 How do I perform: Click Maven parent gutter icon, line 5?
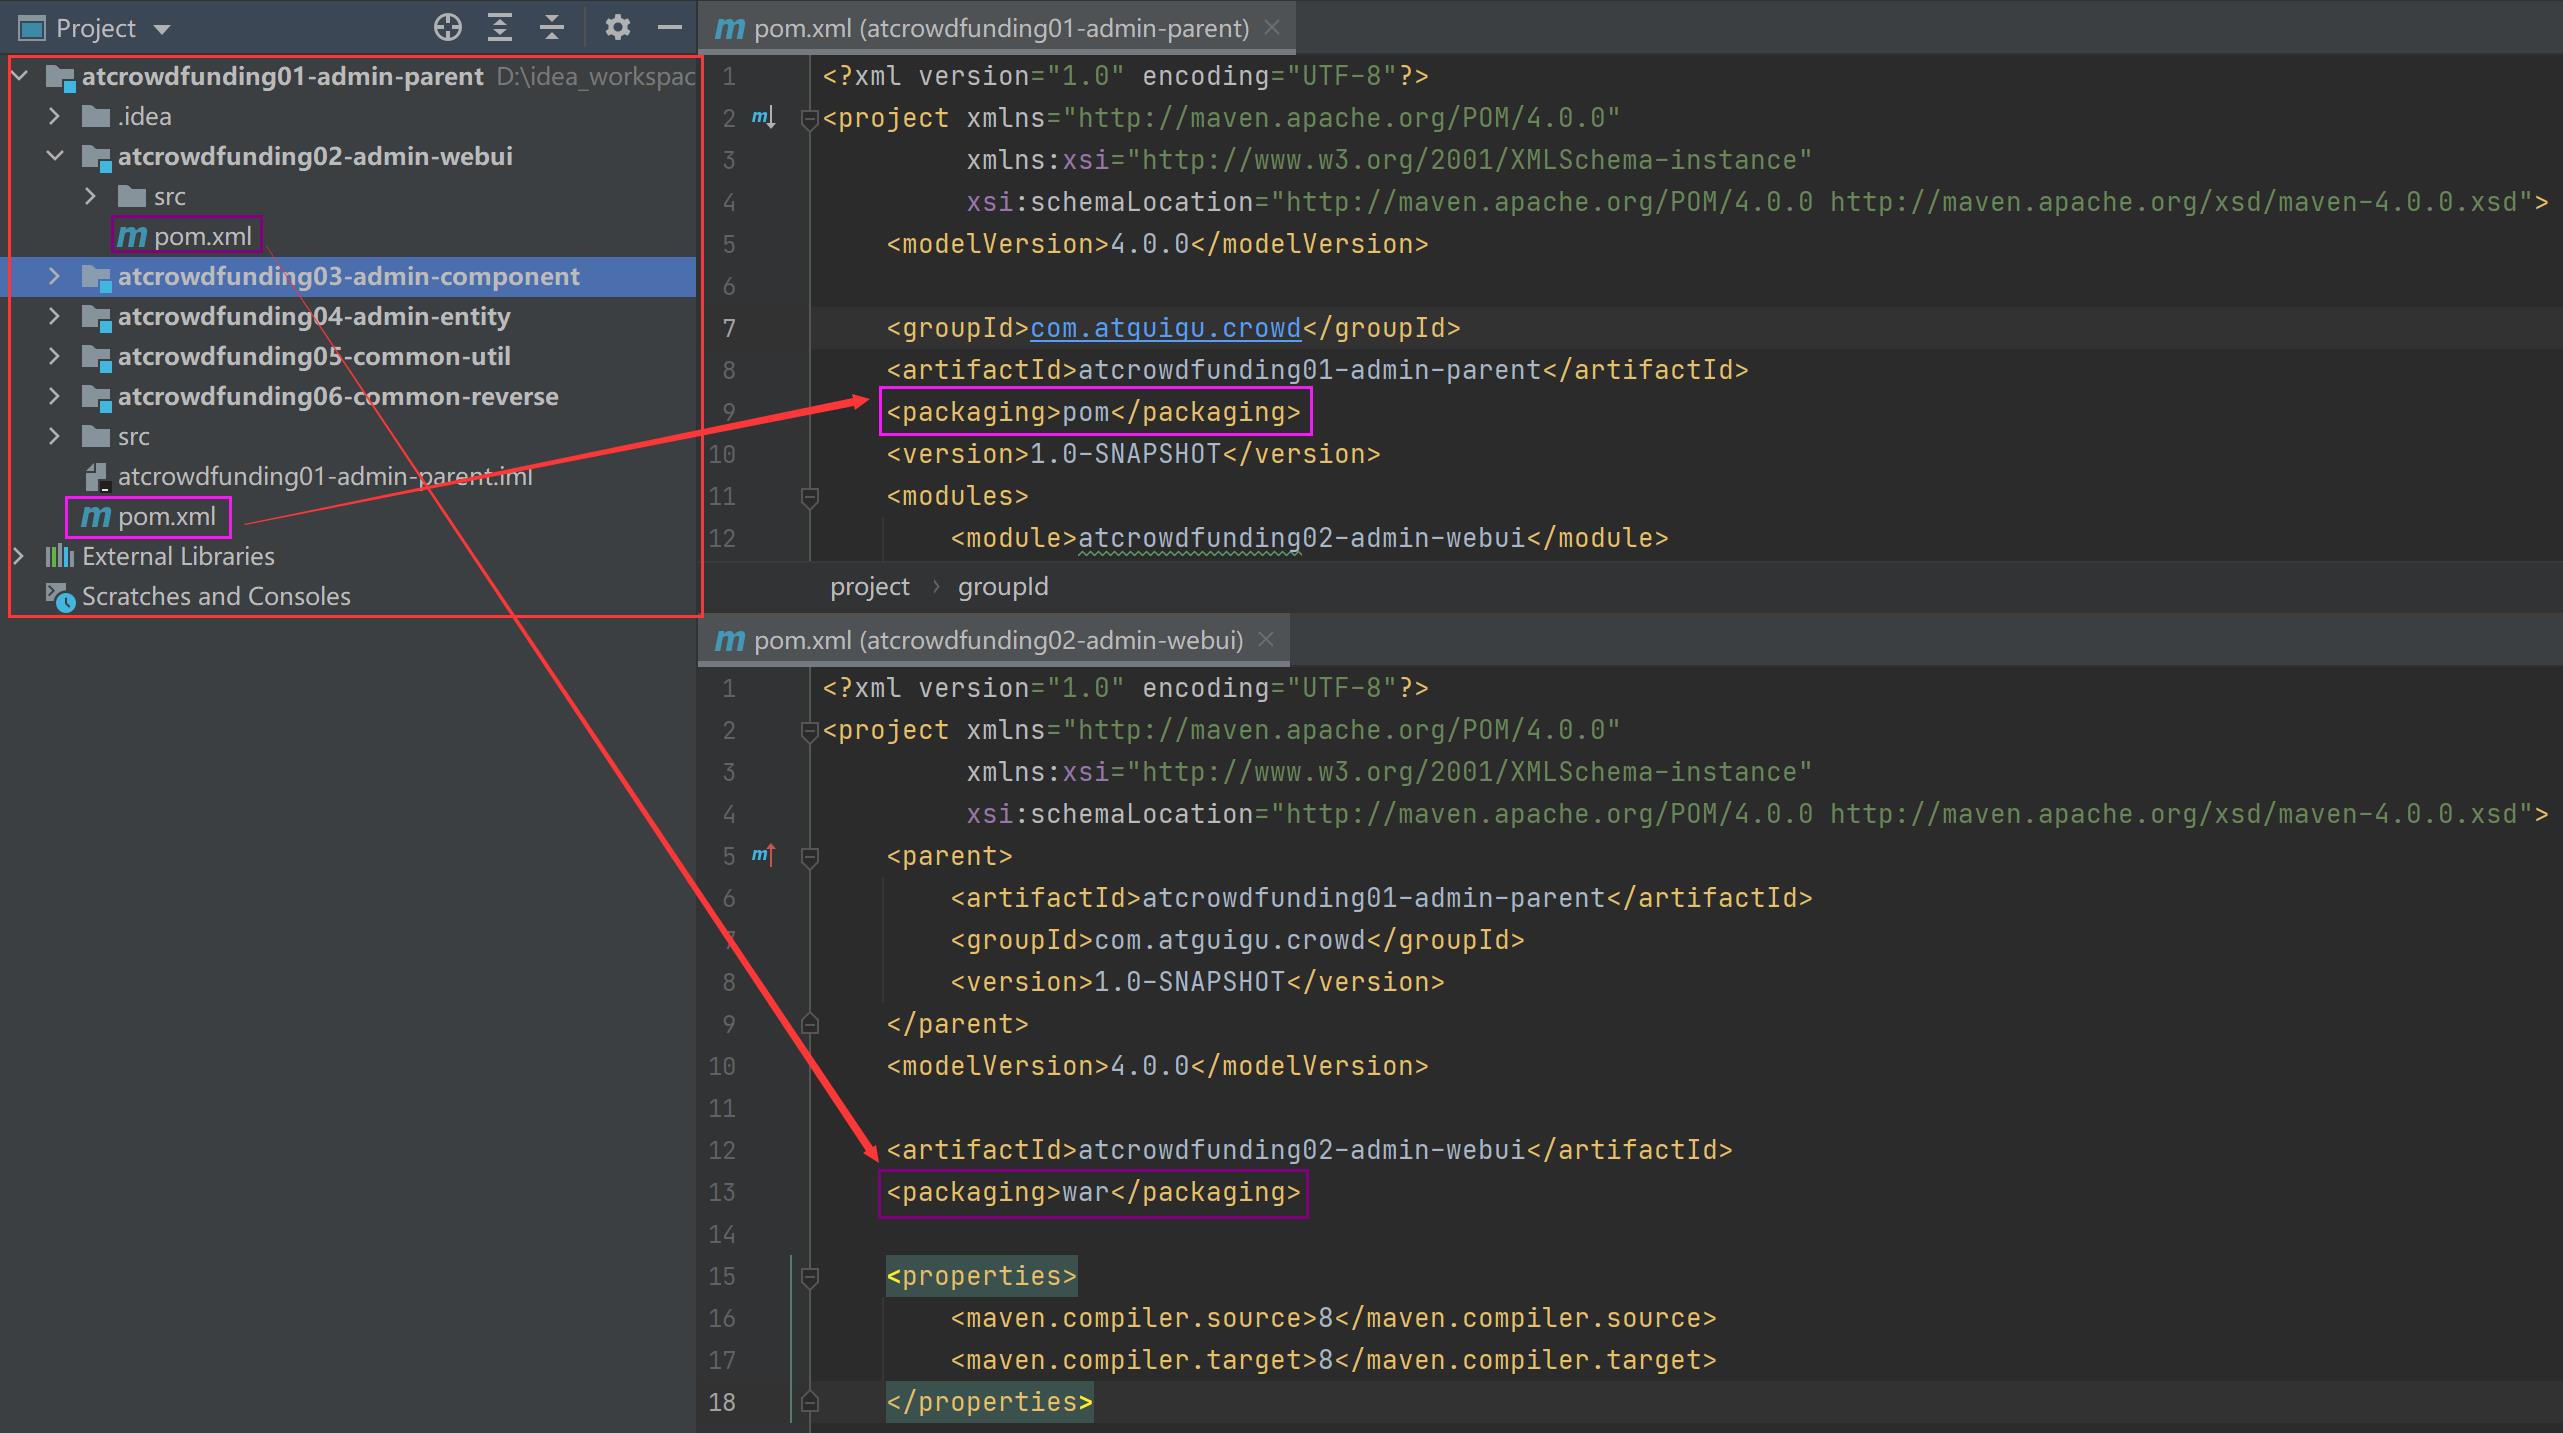pos(763,856)
